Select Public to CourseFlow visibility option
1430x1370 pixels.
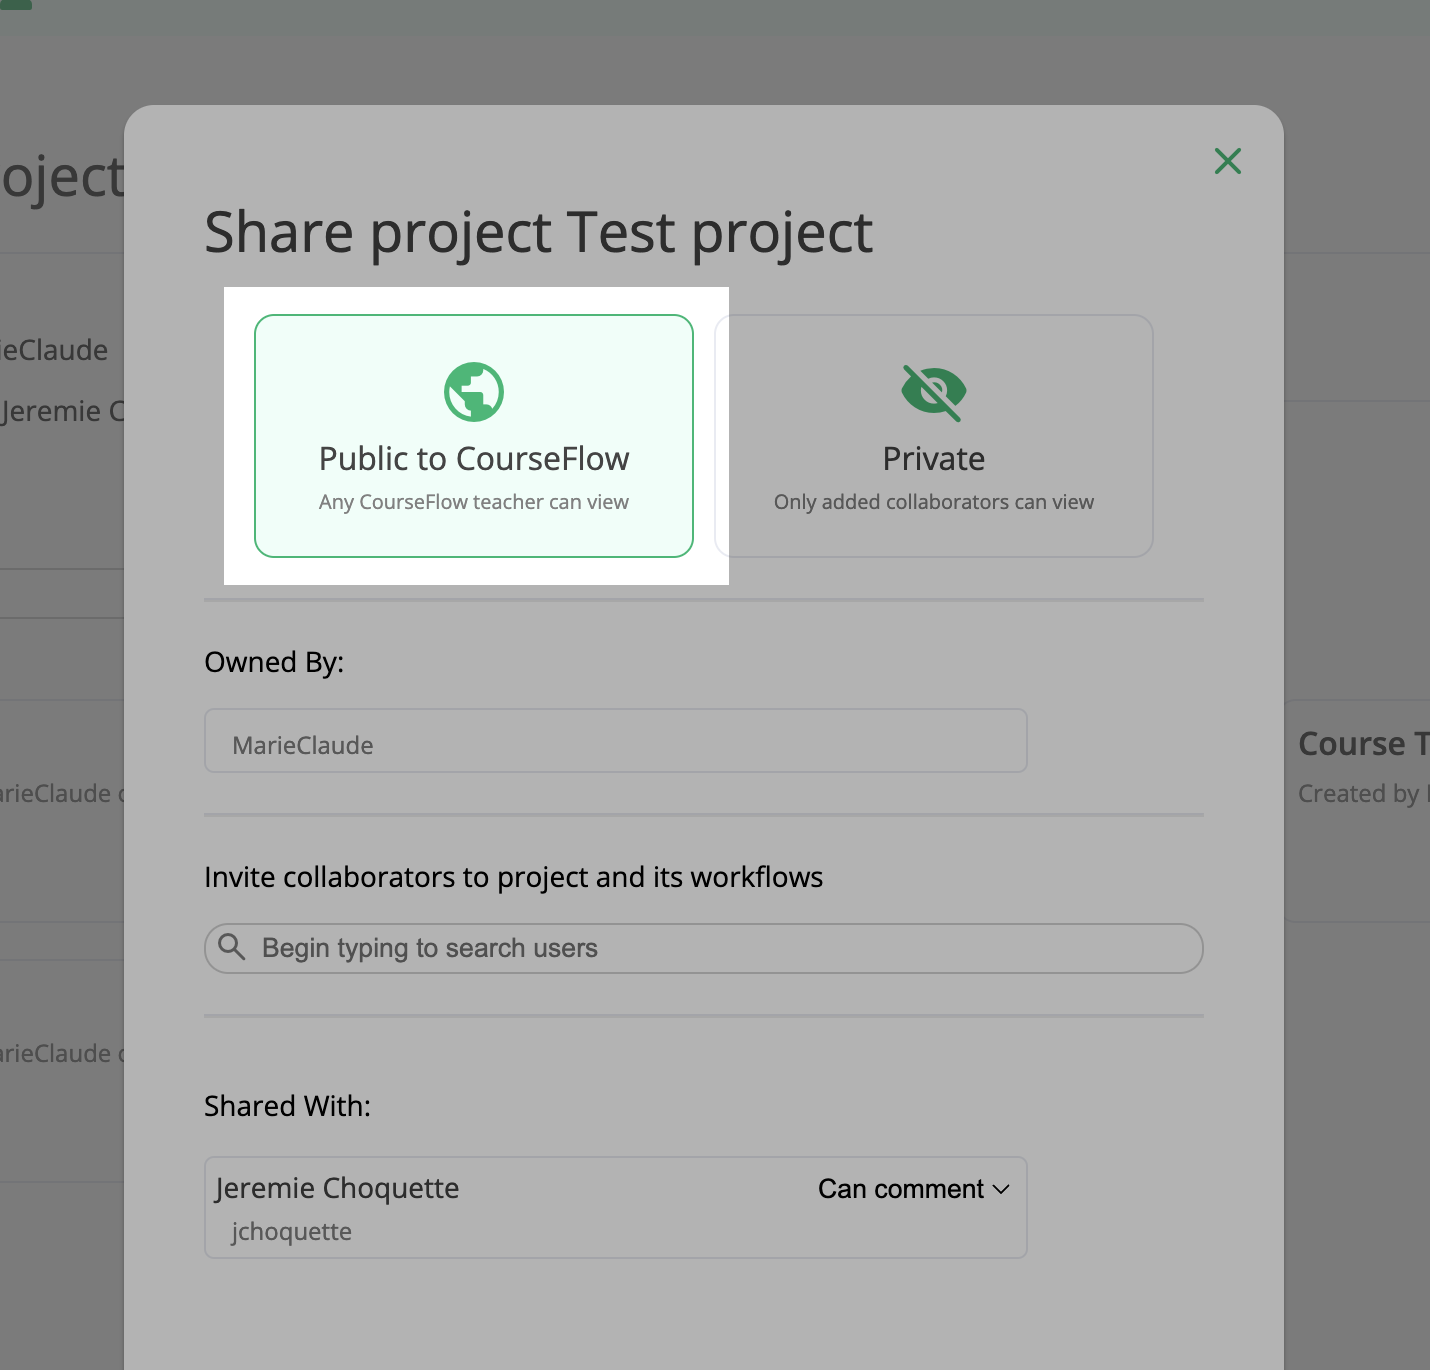pos(474,436)
